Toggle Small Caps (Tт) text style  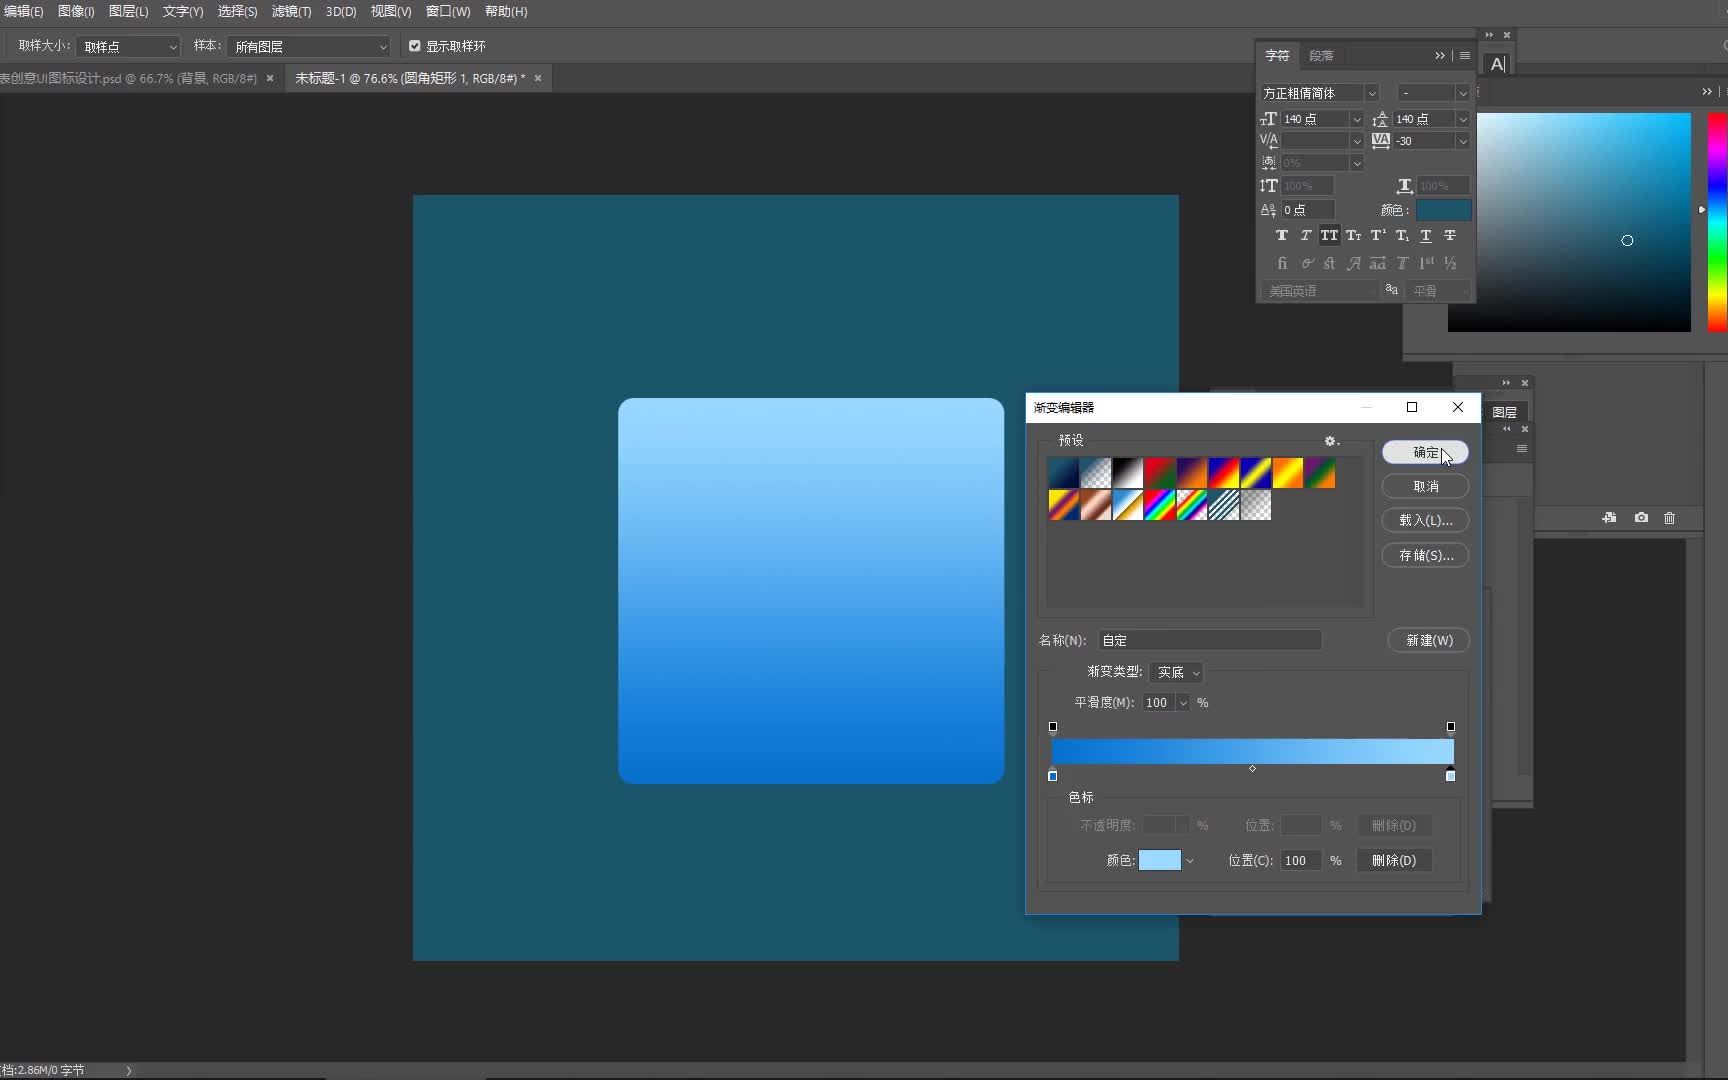click(1353, 236)
